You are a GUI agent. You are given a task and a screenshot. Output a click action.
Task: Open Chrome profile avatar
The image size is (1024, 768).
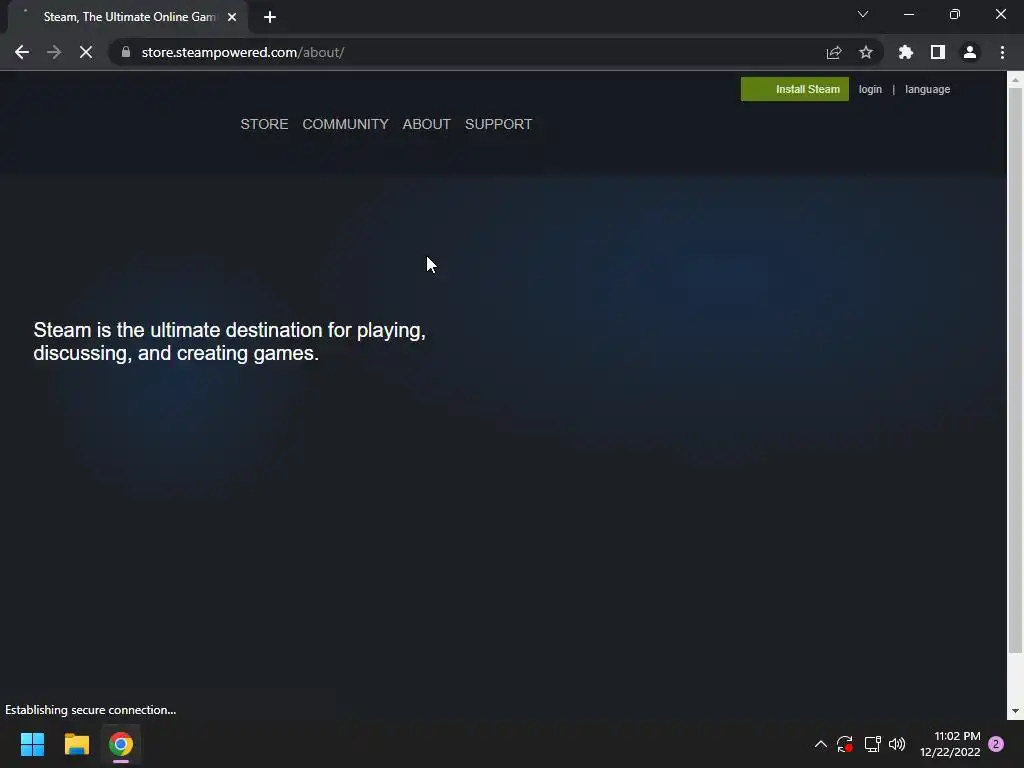click(969, 52)
